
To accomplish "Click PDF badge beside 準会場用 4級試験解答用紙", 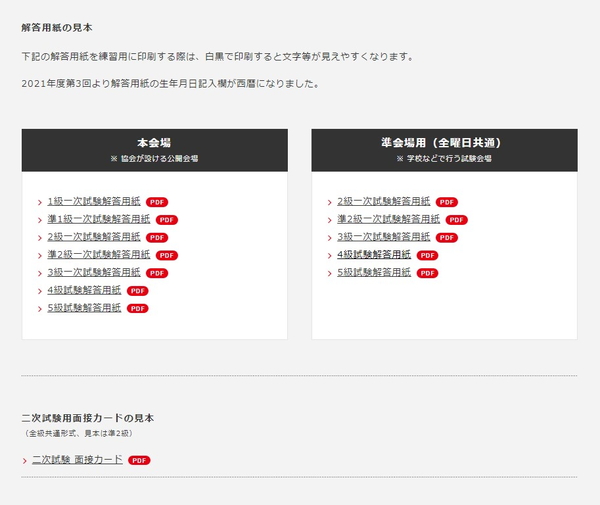I will click(x=427, y=256).
